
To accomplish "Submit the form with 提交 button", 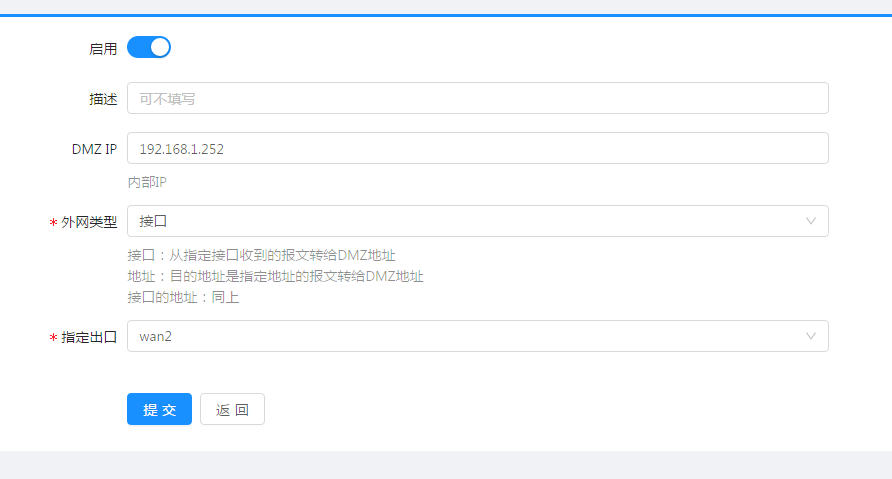I will [159, 409].
